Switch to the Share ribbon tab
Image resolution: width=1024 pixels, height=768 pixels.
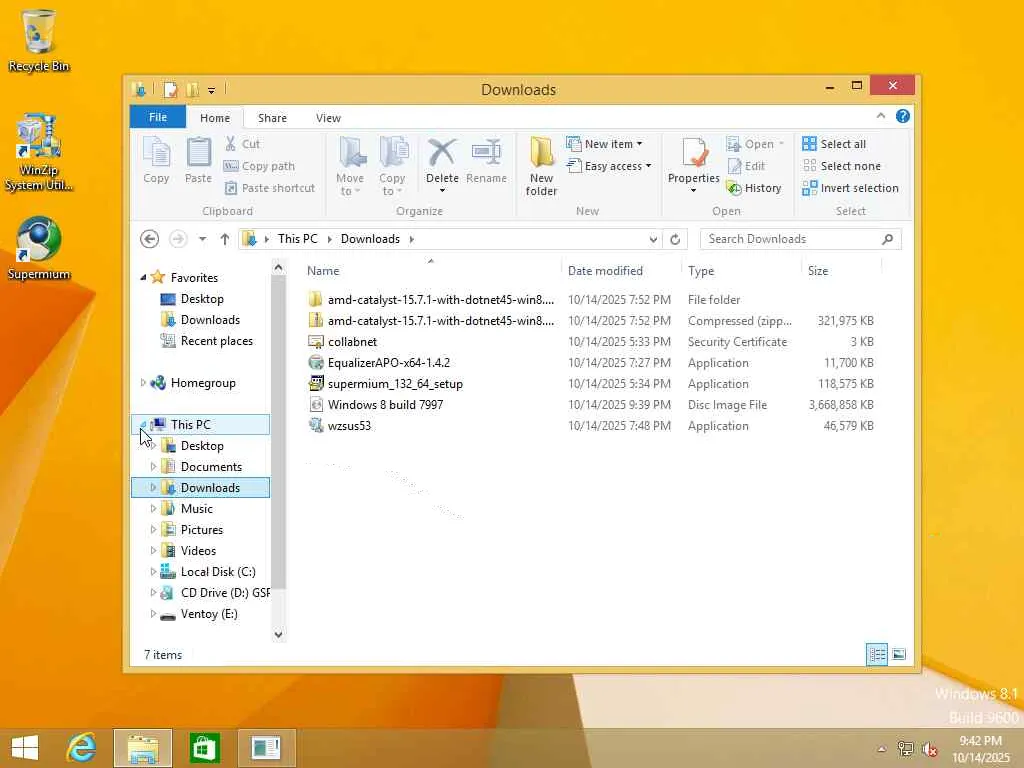pos(272,118)
